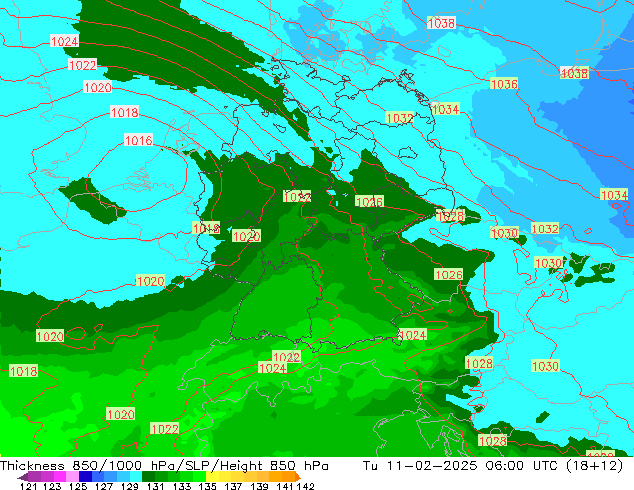Click the cyan legend swatch above 129
634x490 pixels.
136,476
